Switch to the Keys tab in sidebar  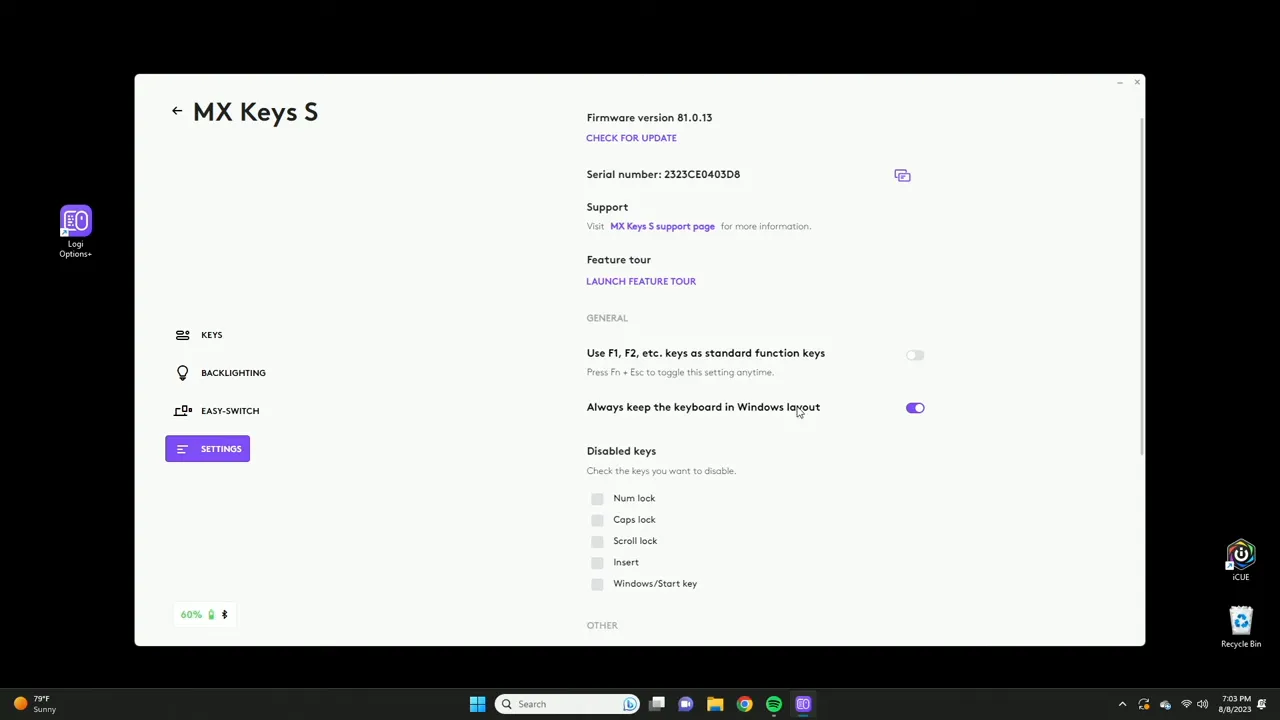click(x=182, y=334)
